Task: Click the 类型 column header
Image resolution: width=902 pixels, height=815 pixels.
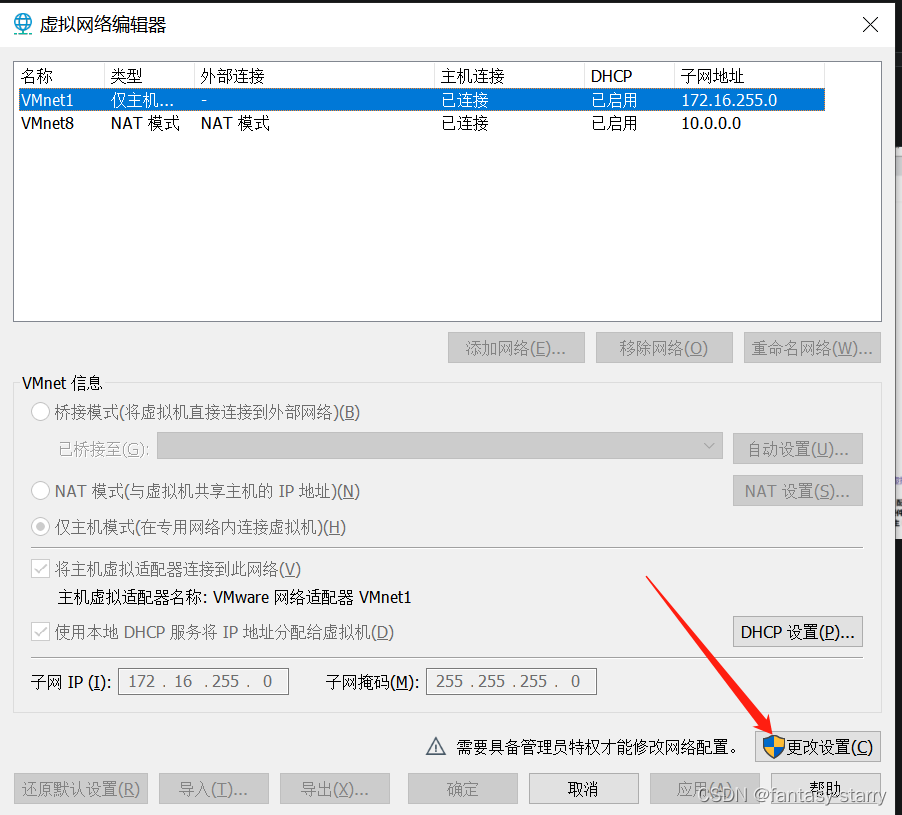Action: pyautogui.click(x=149, y=75)
